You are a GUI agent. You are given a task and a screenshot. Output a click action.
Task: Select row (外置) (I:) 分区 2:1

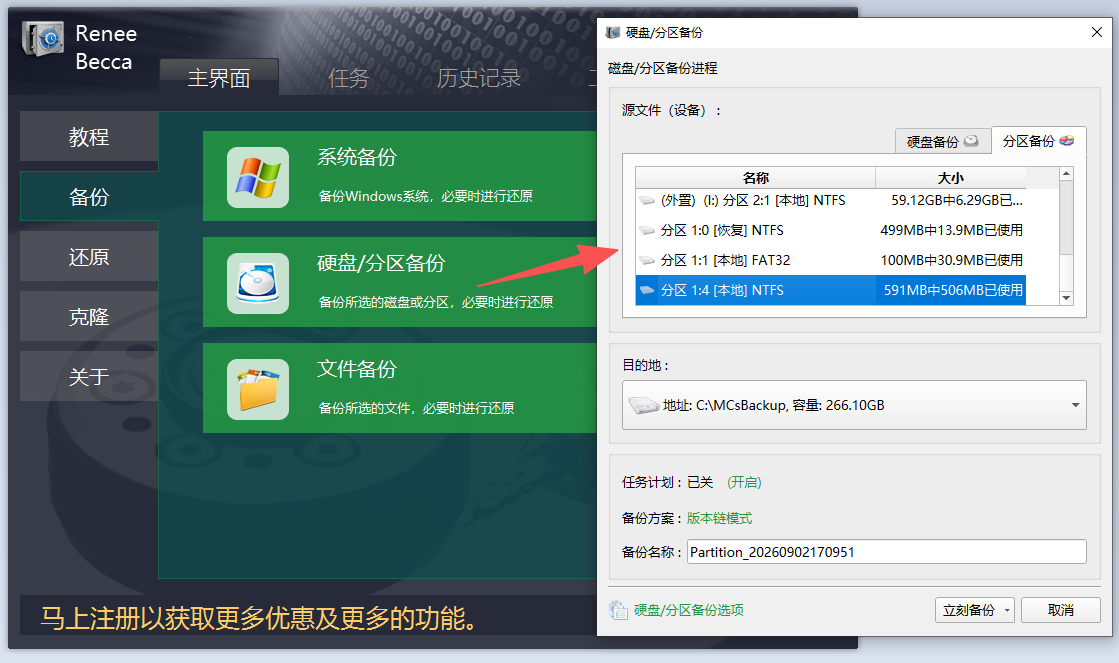[831, 201]
